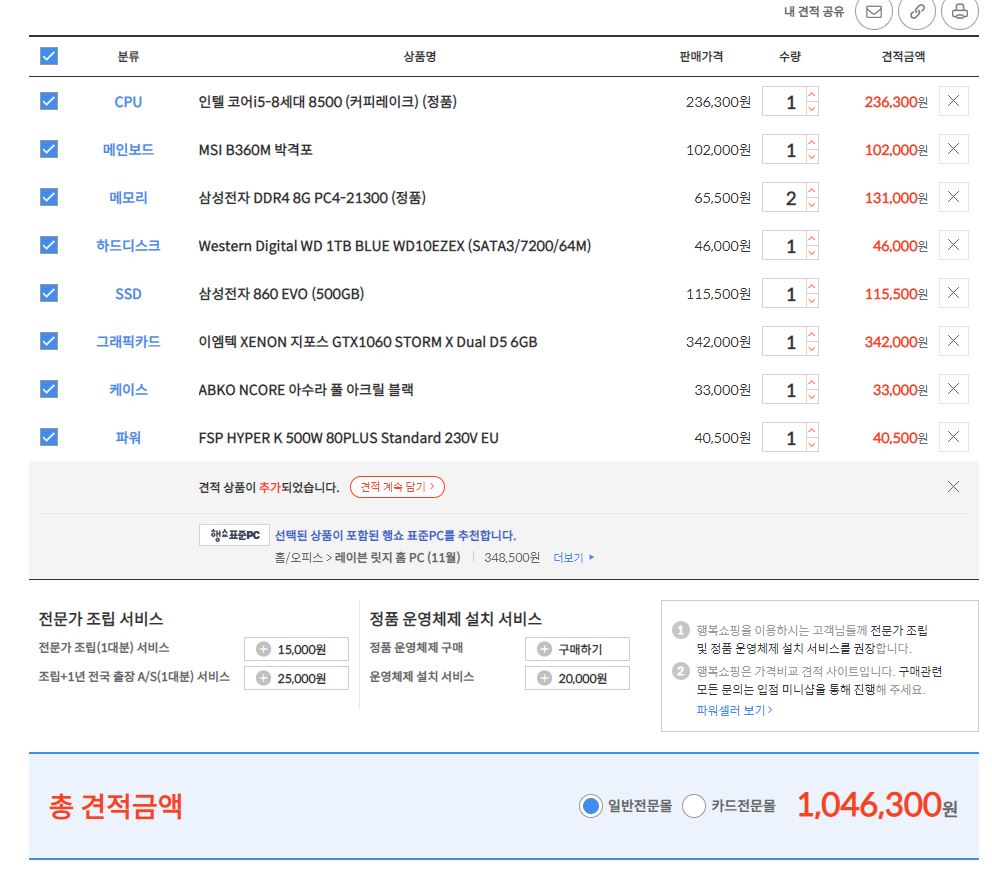This screenshot has height=873, width=992.
Task: Uncheck the 메모리 row checkbox
Action: pos(49,198)
